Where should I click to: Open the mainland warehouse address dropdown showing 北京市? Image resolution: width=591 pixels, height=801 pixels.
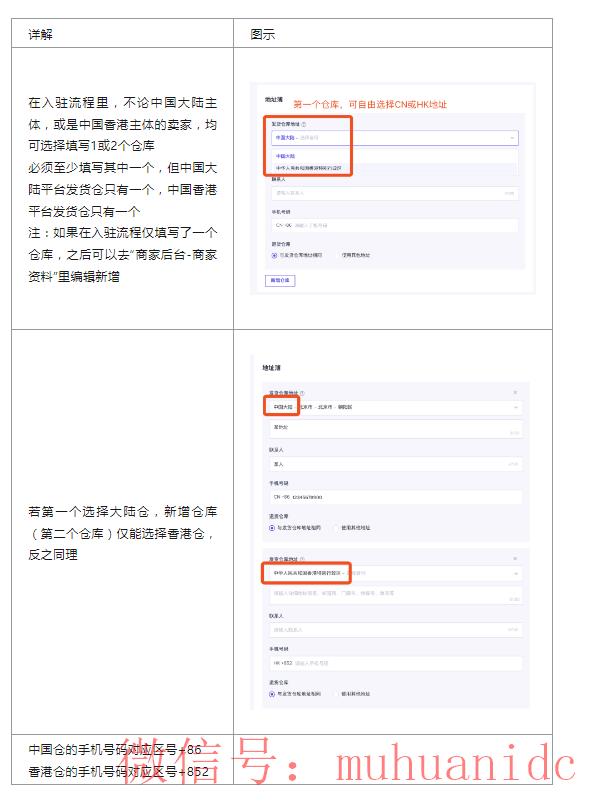(394, 407)
